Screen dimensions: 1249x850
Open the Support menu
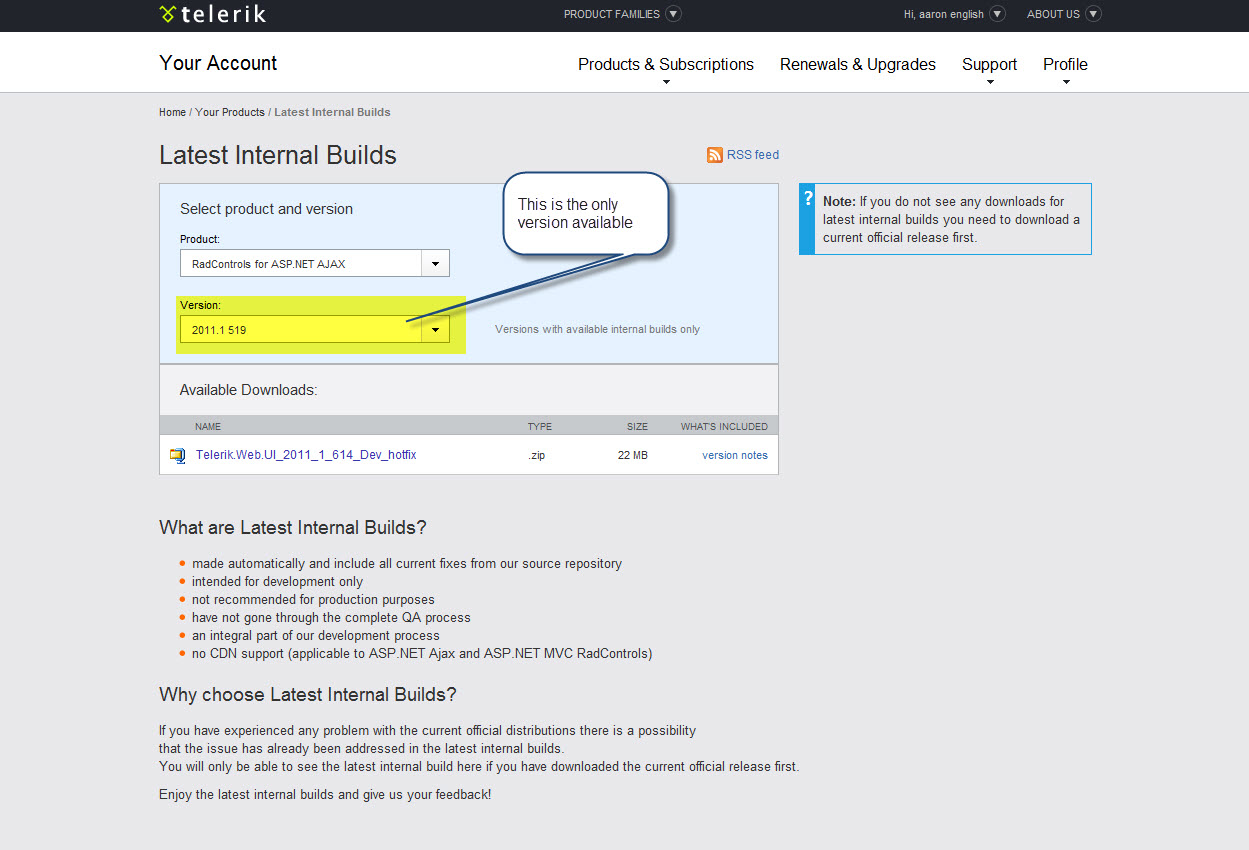[989, 64]
